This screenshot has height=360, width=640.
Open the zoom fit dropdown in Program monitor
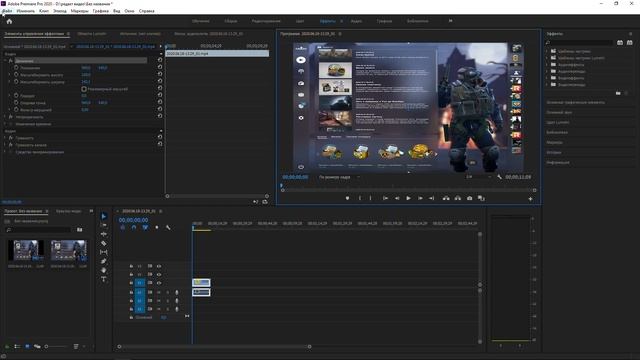(340, 177)
